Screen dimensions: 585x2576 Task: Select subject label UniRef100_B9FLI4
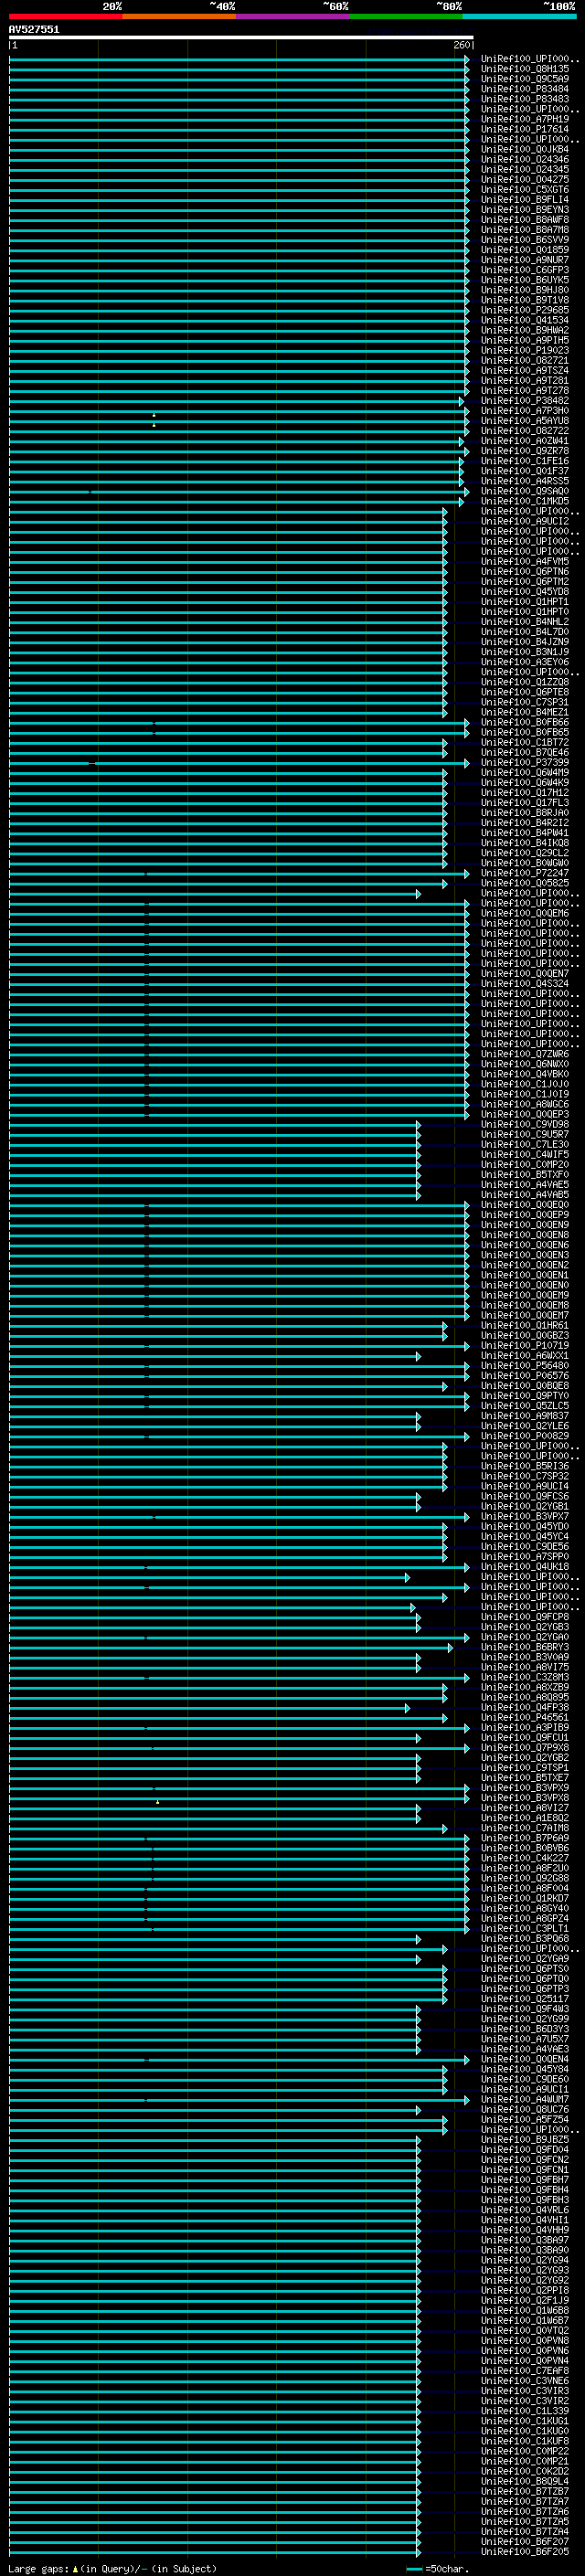[525, 199]
